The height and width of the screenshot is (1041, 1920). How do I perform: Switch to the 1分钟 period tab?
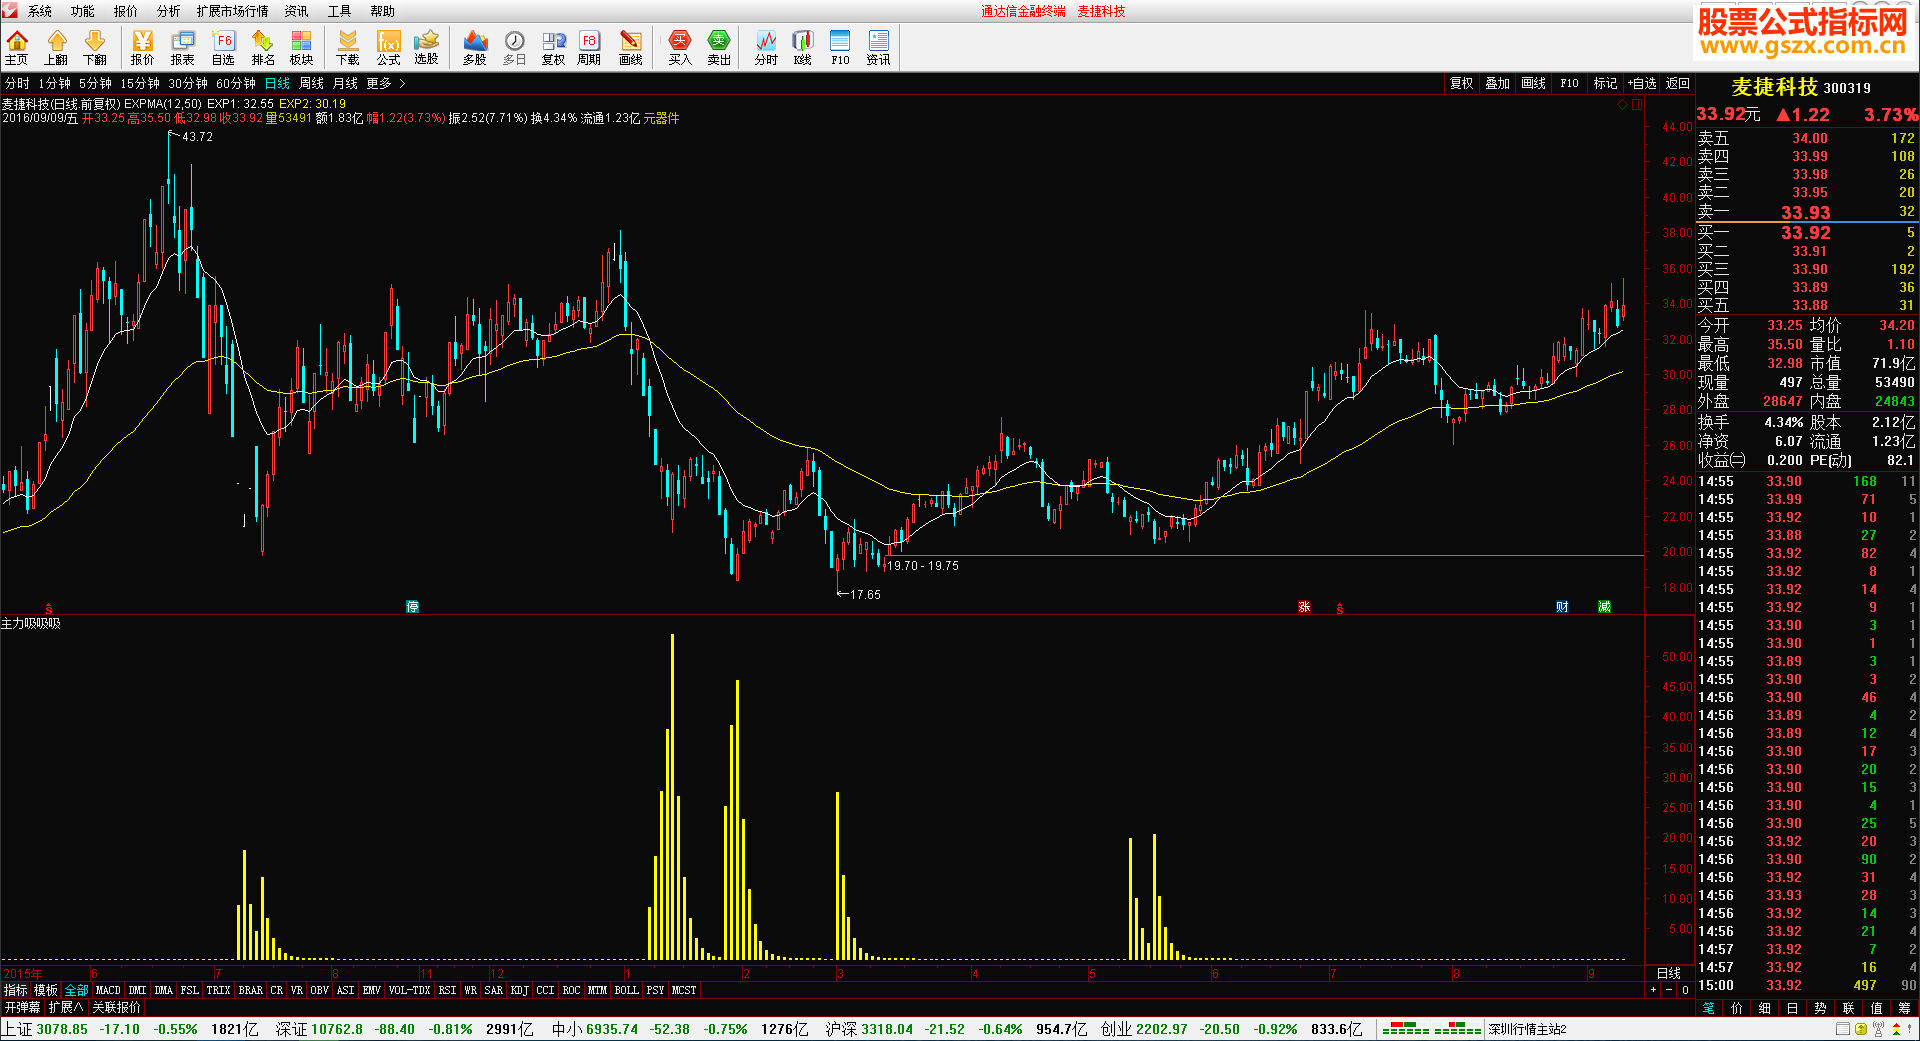(55, 84)
